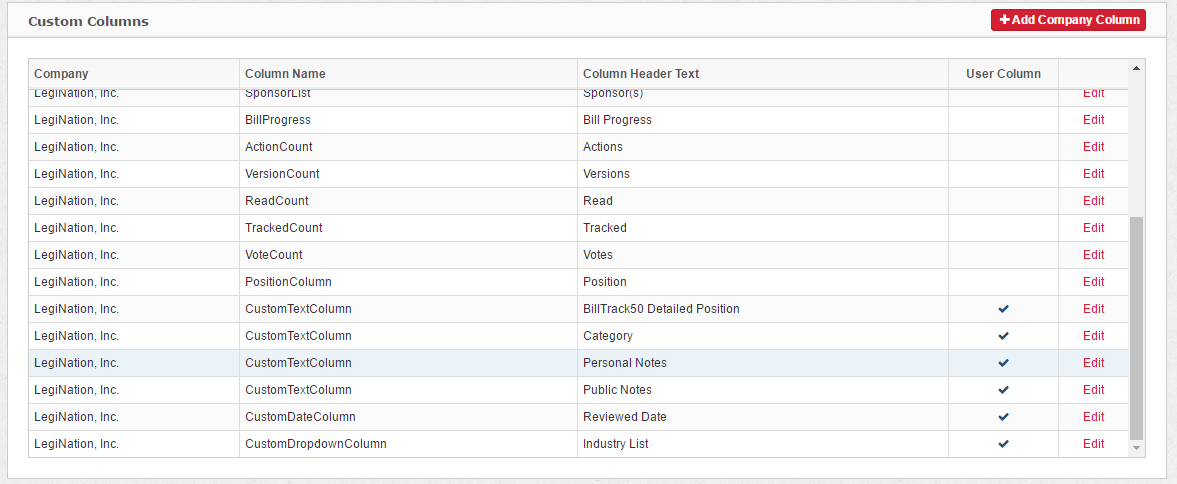Sort by Column Name header
1177x484 pixels.
coord(285,74)
